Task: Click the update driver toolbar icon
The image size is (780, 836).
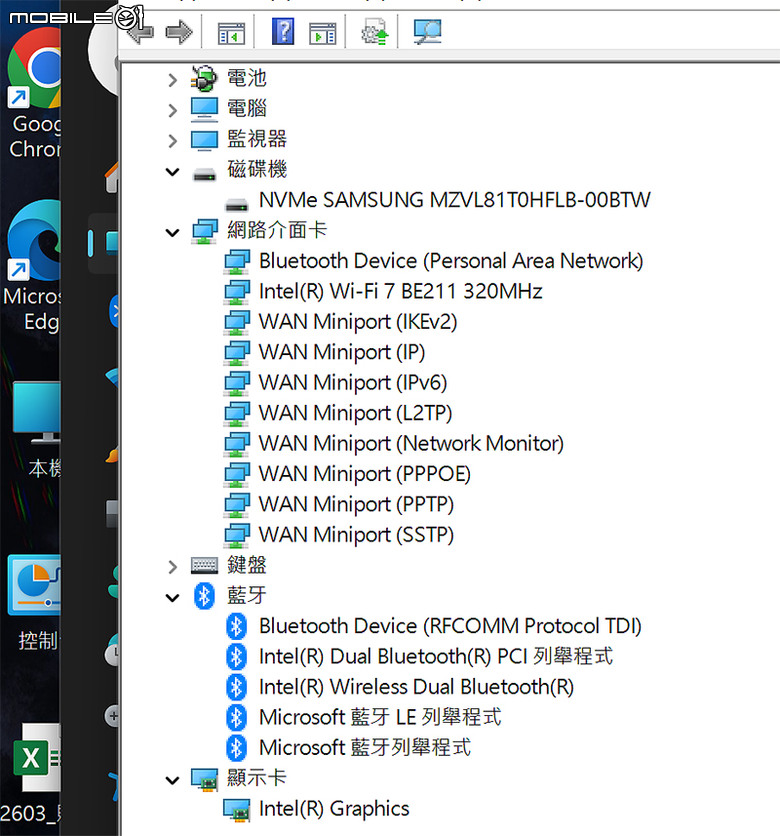Action: (x=375, y=32)
